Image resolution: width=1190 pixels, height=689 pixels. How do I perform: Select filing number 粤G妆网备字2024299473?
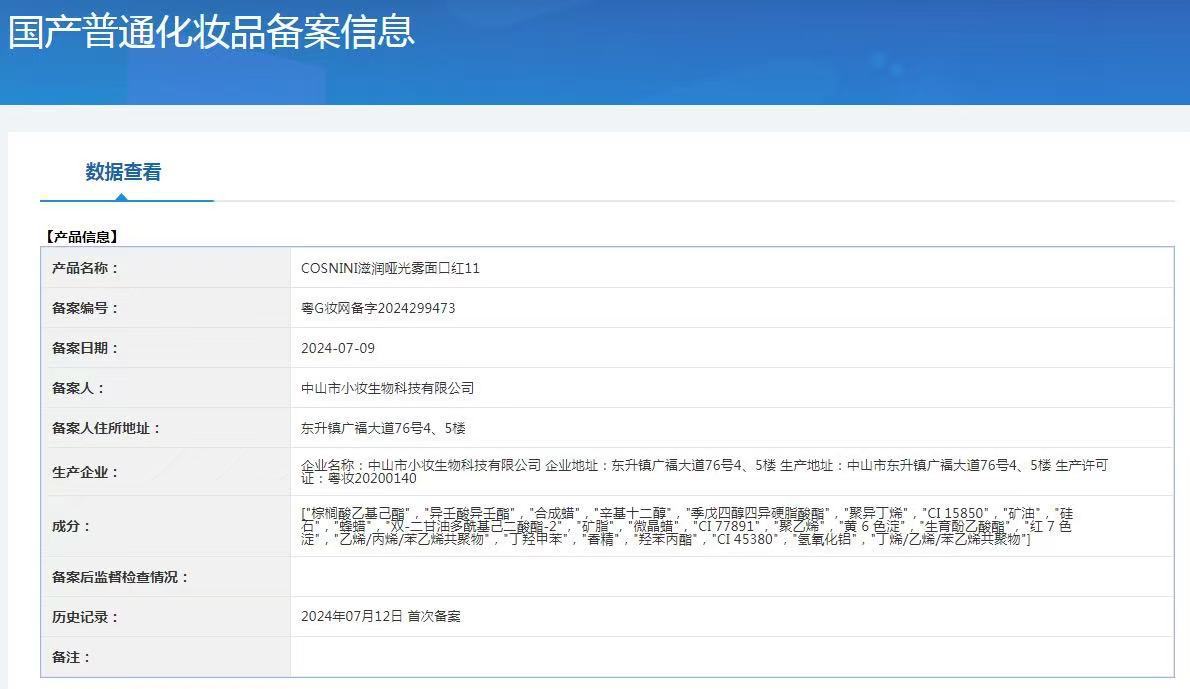378,308
